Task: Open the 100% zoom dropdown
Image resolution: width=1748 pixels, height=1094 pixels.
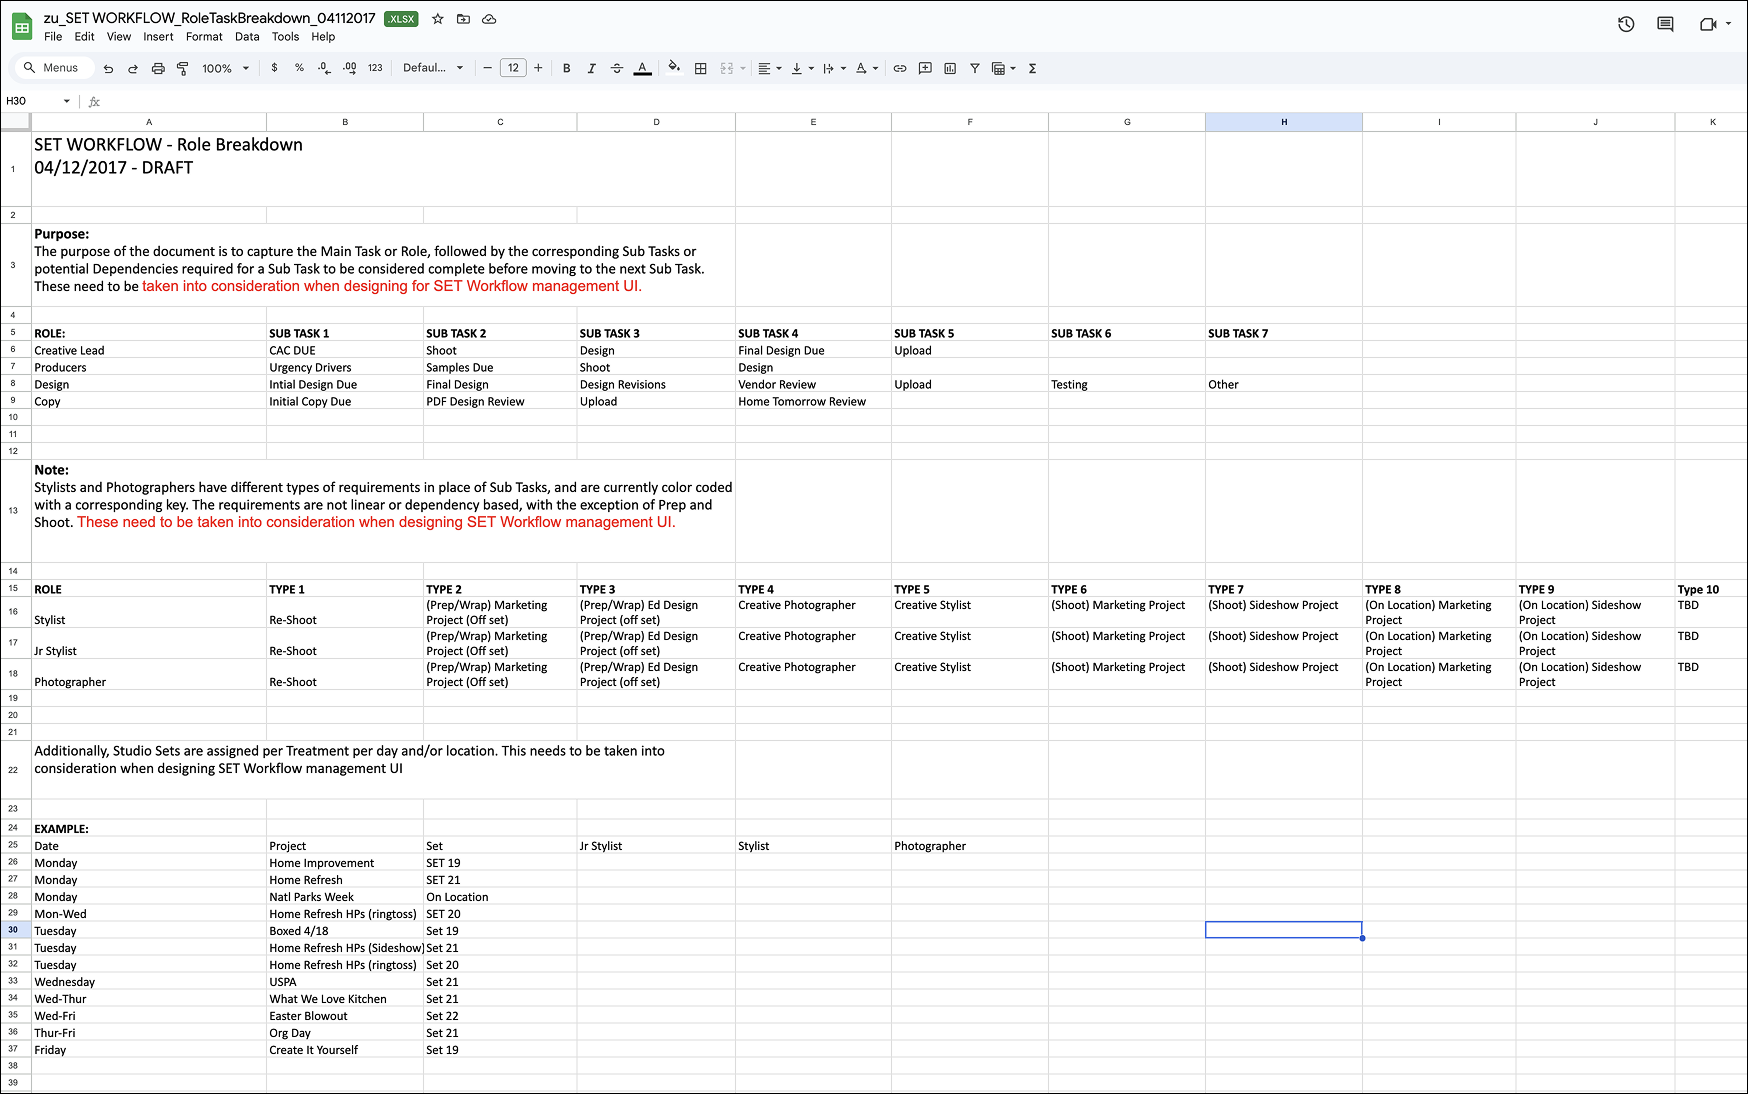Action: pyautogui.click(x=225, y=68)
